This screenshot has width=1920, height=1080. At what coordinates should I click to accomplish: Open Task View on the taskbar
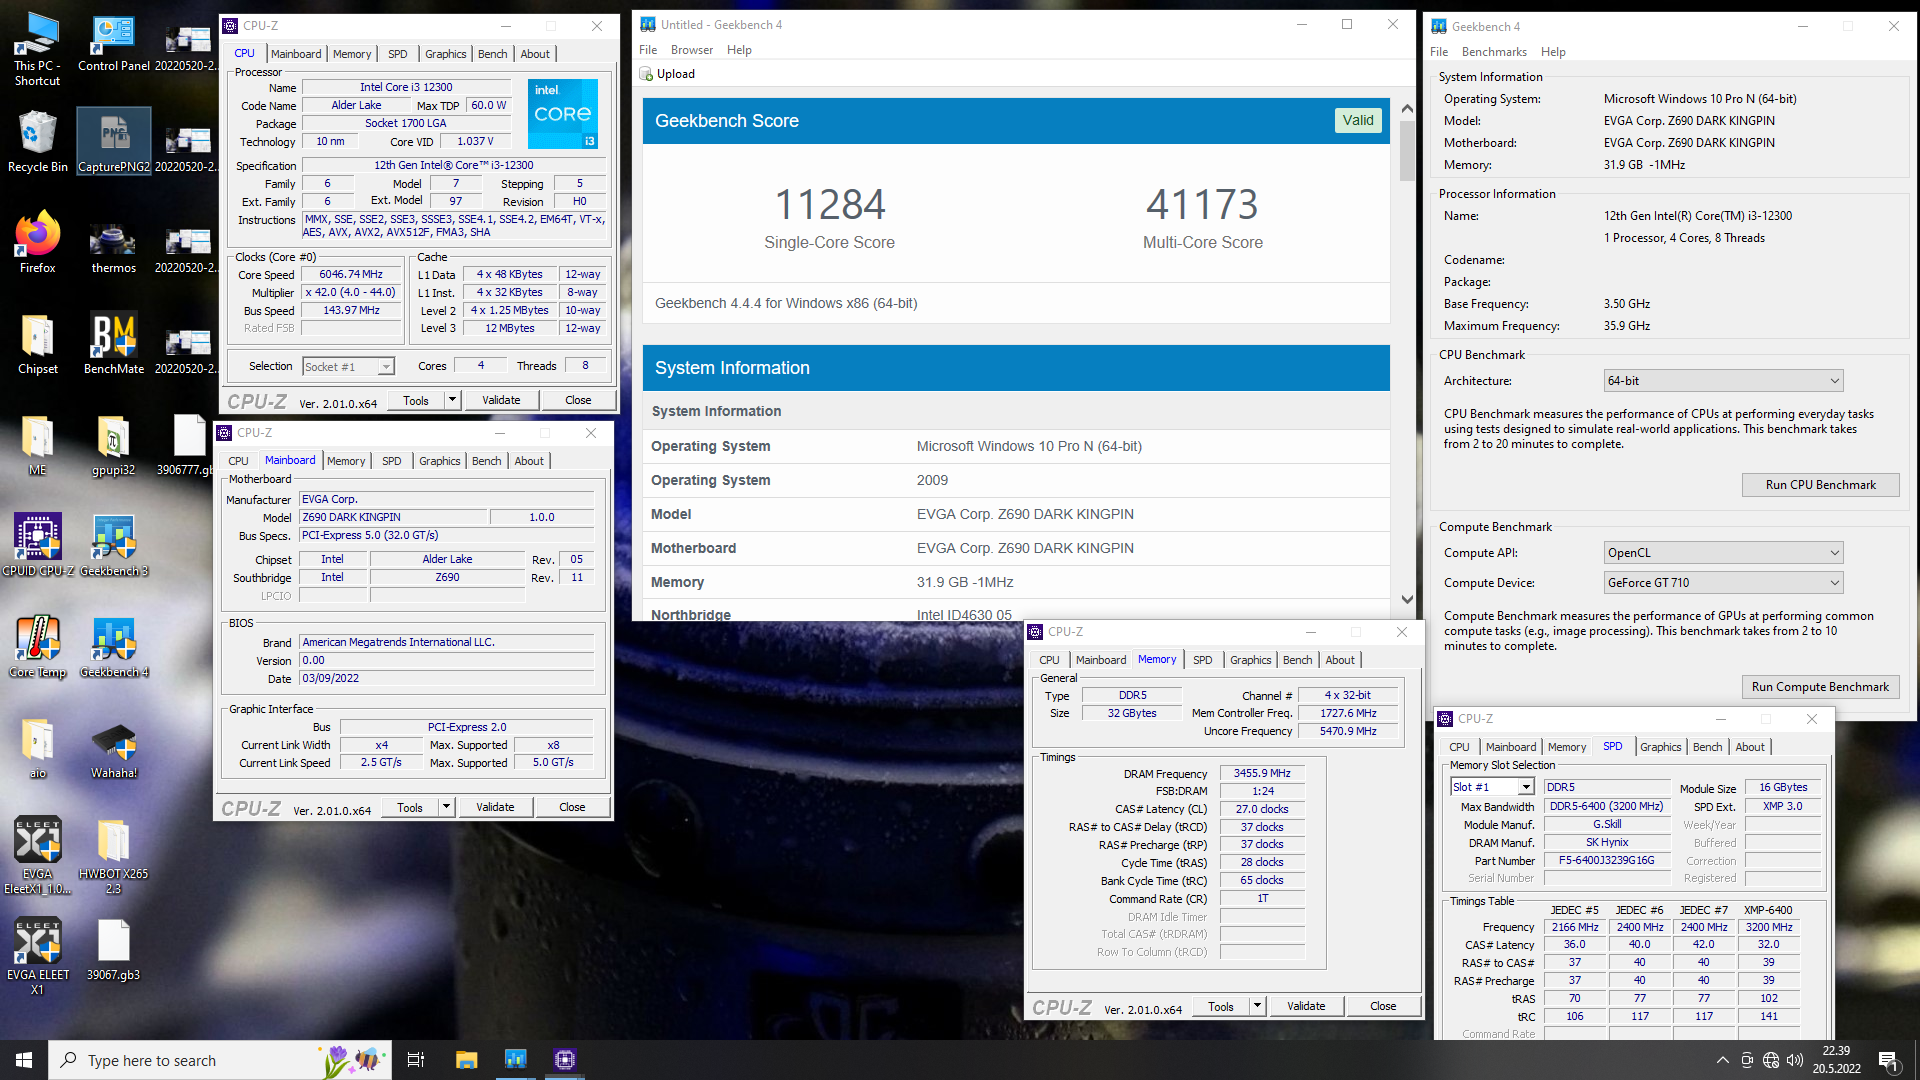coord(416,1060)
